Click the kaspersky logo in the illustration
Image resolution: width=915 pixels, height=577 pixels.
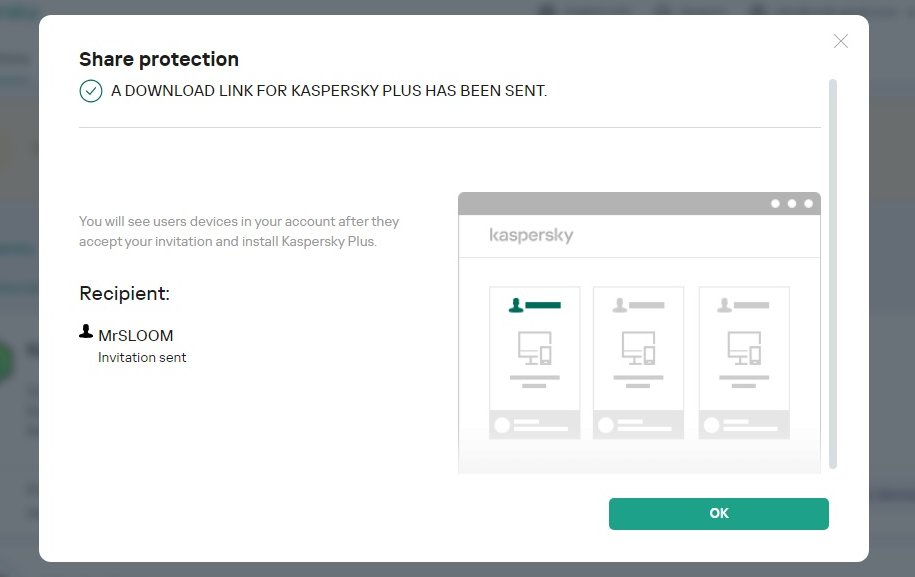pos(531,236)
